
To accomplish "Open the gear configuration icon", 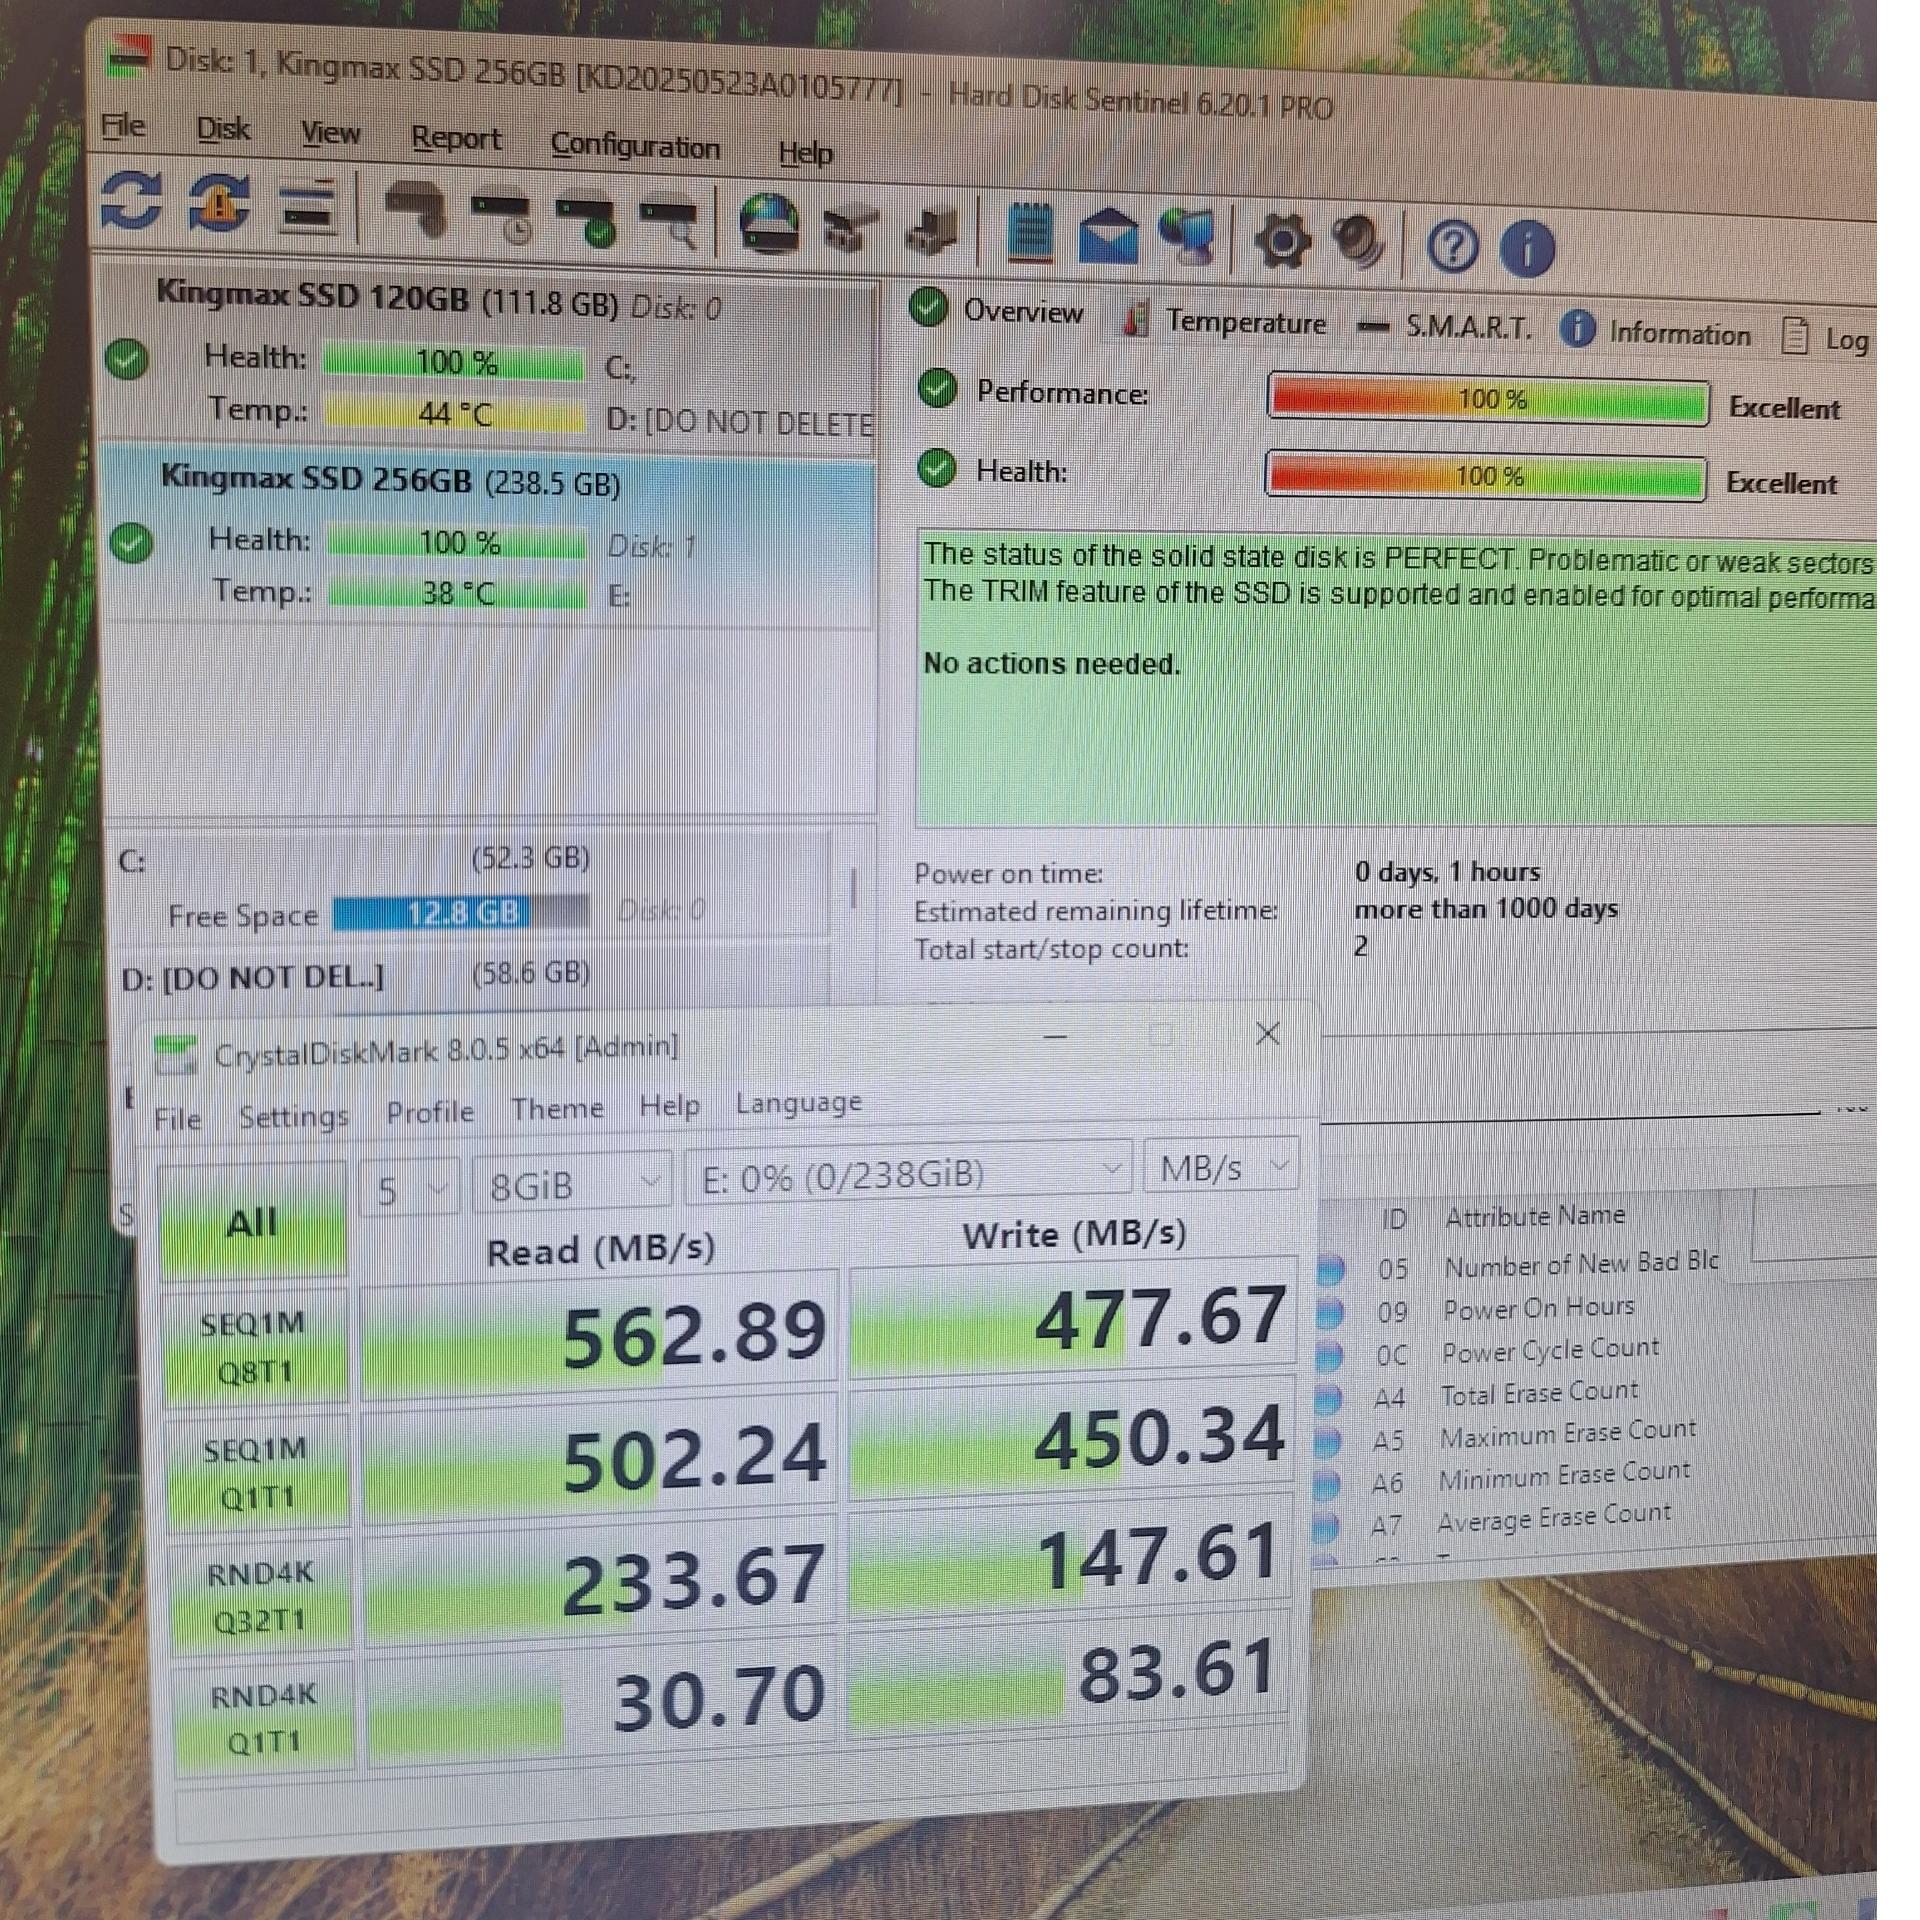I will (1282, 241).
